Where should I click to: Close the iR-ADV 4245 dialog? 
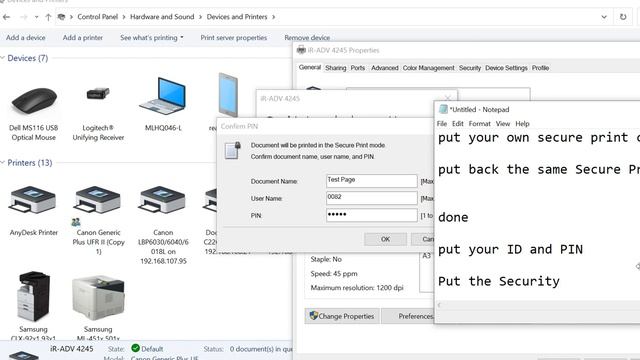click(x=448, y=98)
